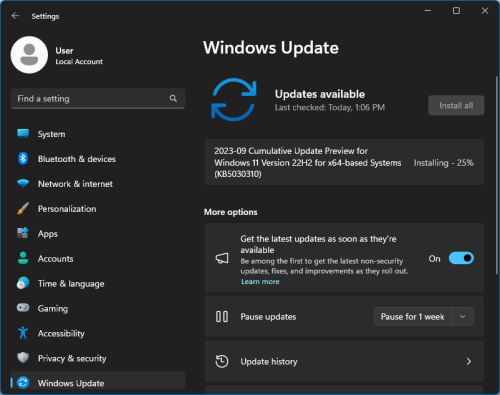Click the Privacy & security shield icon
The height and width of the screenshot is (395, 500).
click(23, 358)
